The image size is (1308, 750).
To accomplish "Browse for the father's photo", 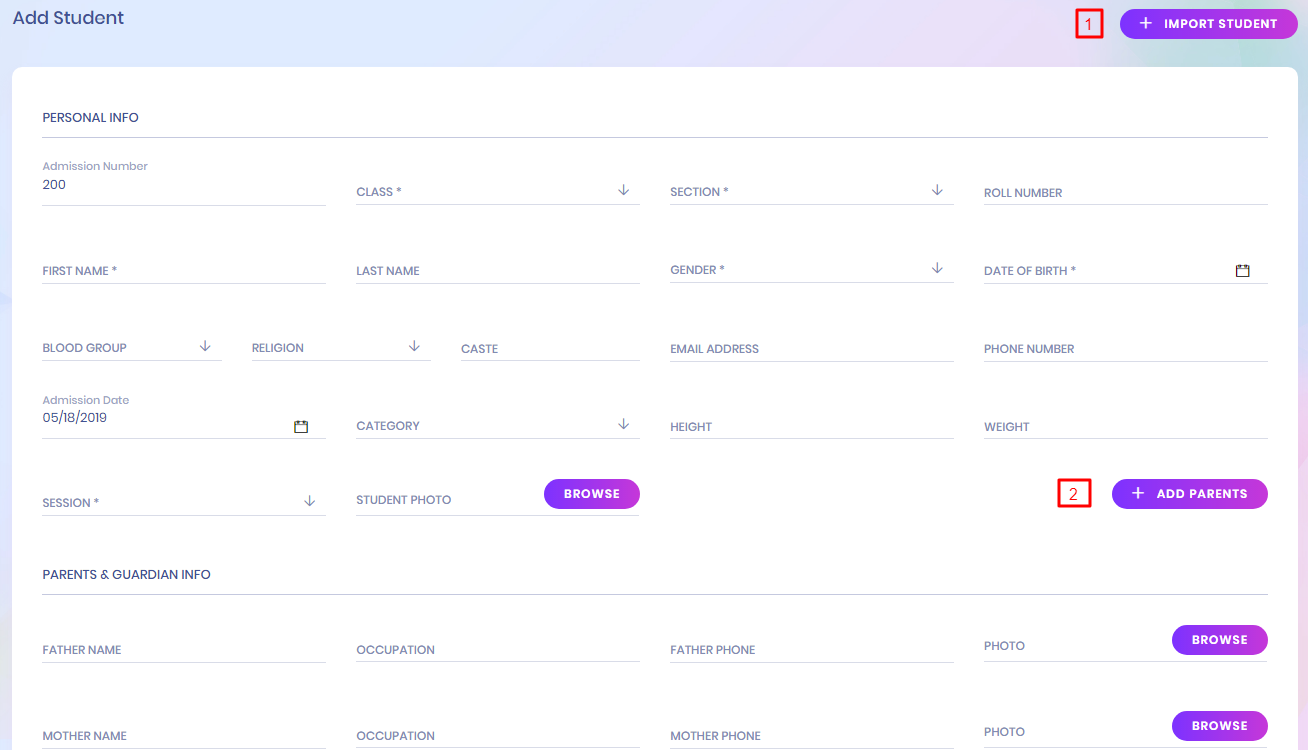I will click(x=1219, y=640).
